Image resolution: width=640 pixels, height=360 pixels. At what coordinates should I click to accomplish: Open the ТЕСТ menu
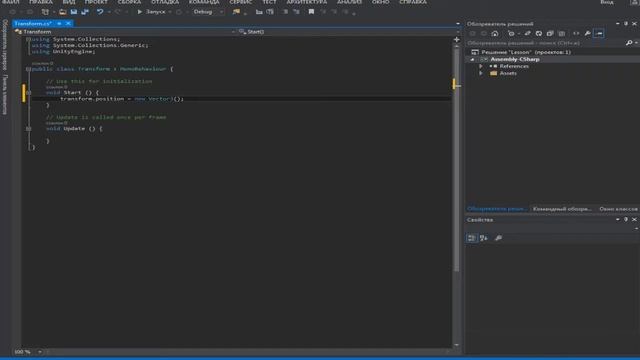(x=269, y=2)
